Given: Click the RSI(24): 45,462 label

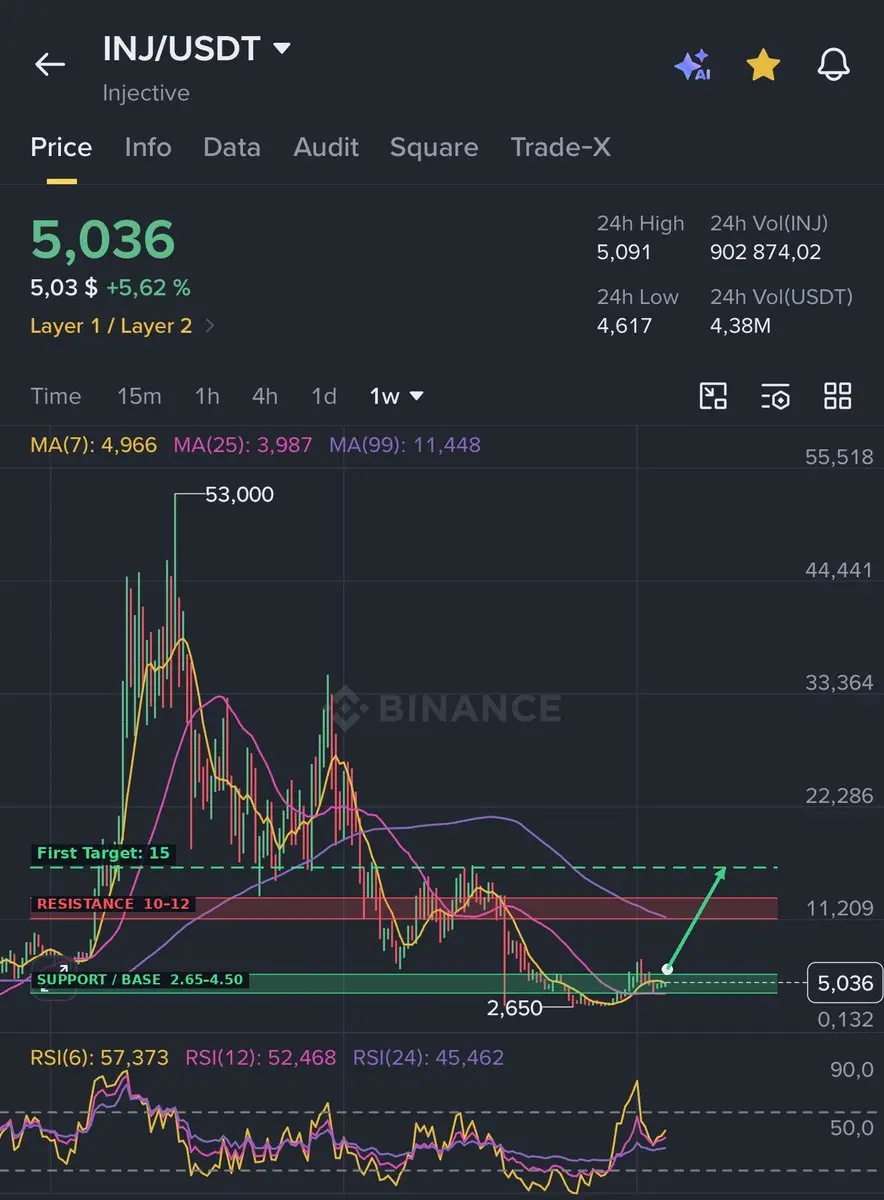Looking at the screenshot, I should click(428, 1057).
